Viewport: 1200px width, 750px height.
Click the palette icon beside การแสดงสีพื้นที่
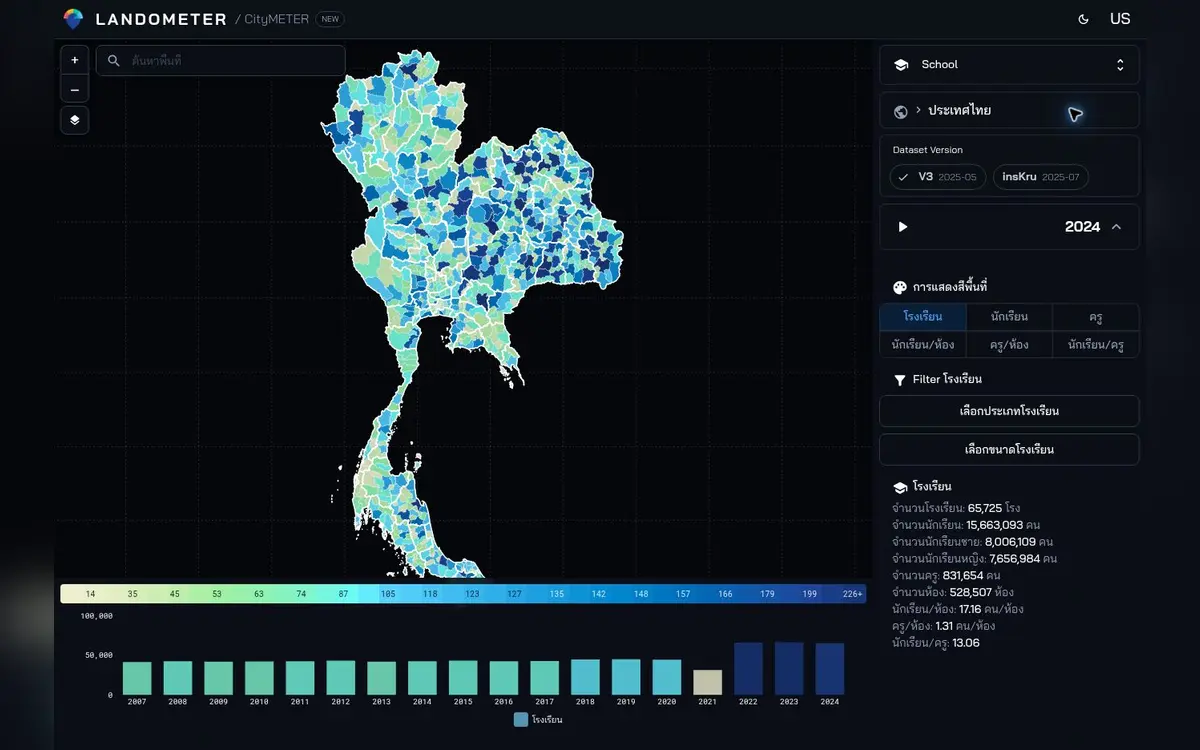coord(900,287)
